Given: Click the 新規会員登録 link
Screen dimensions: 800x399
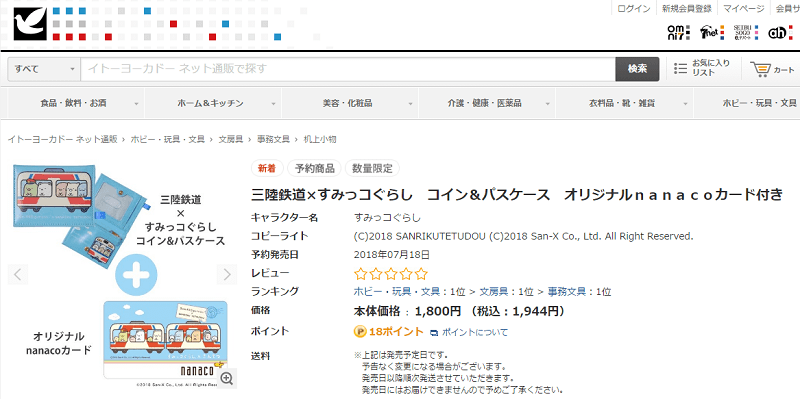Looking at the screenshot, I should click(686, 9).
